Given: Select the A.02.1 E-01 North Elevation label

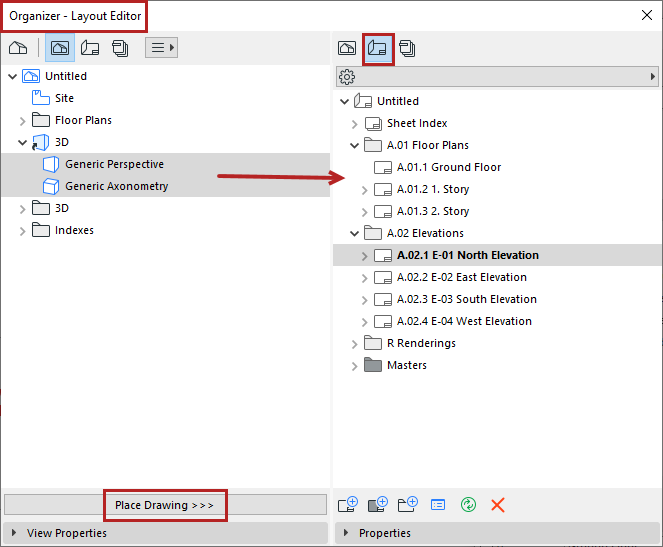Looking at the screenshot, I should (468, 255).
